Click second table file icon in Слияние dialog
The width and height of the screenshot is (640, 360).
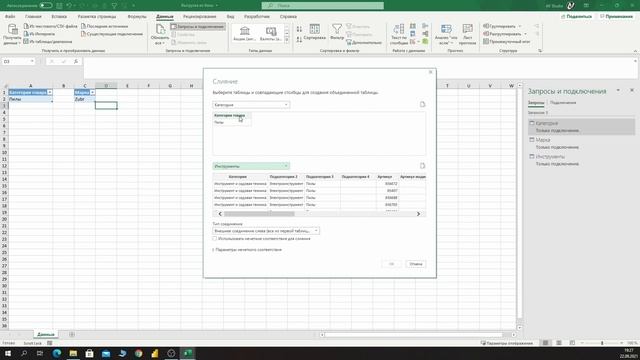point(422,166)
